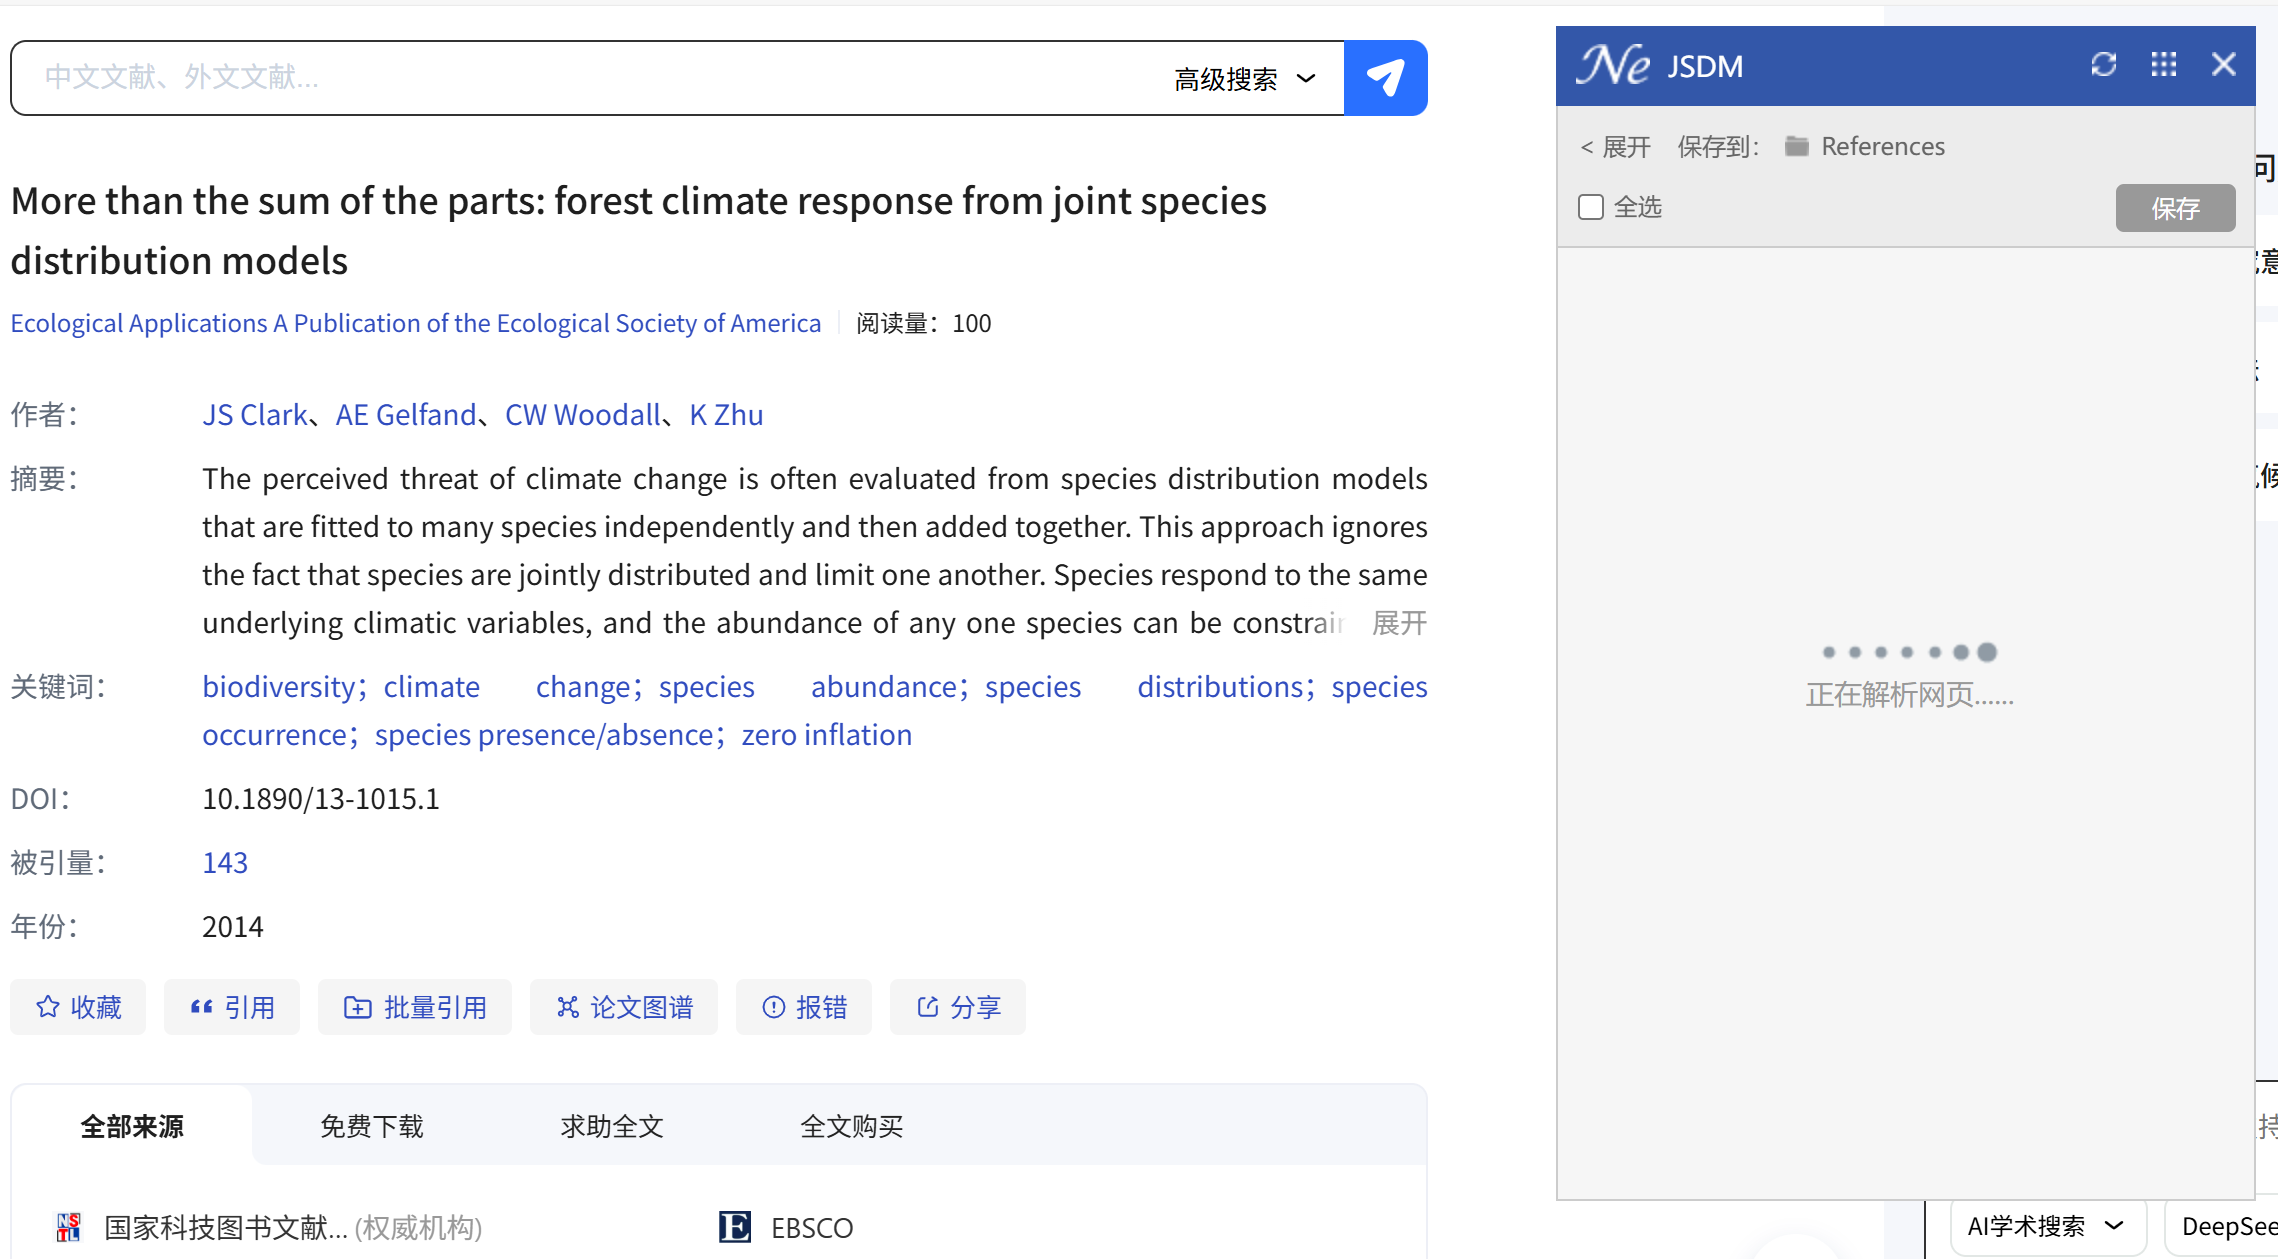Report an error via 报错

804,1007
